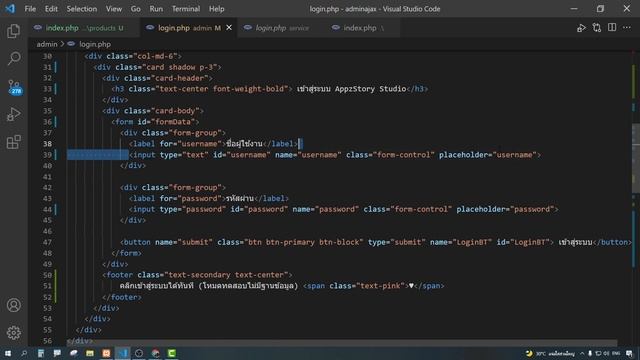Click the Run or Debug file icon
This screenshot has height=360, width=640.
(581, 28)
